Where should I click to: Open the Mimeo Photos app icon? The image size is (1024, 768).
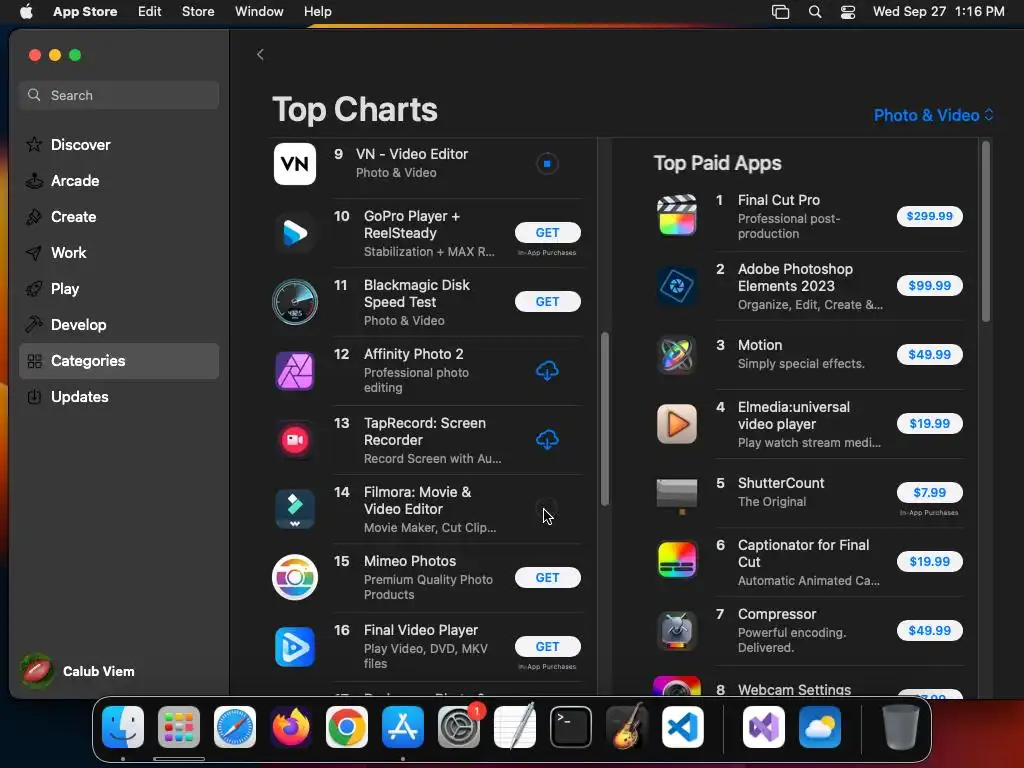tap(295, 578)
